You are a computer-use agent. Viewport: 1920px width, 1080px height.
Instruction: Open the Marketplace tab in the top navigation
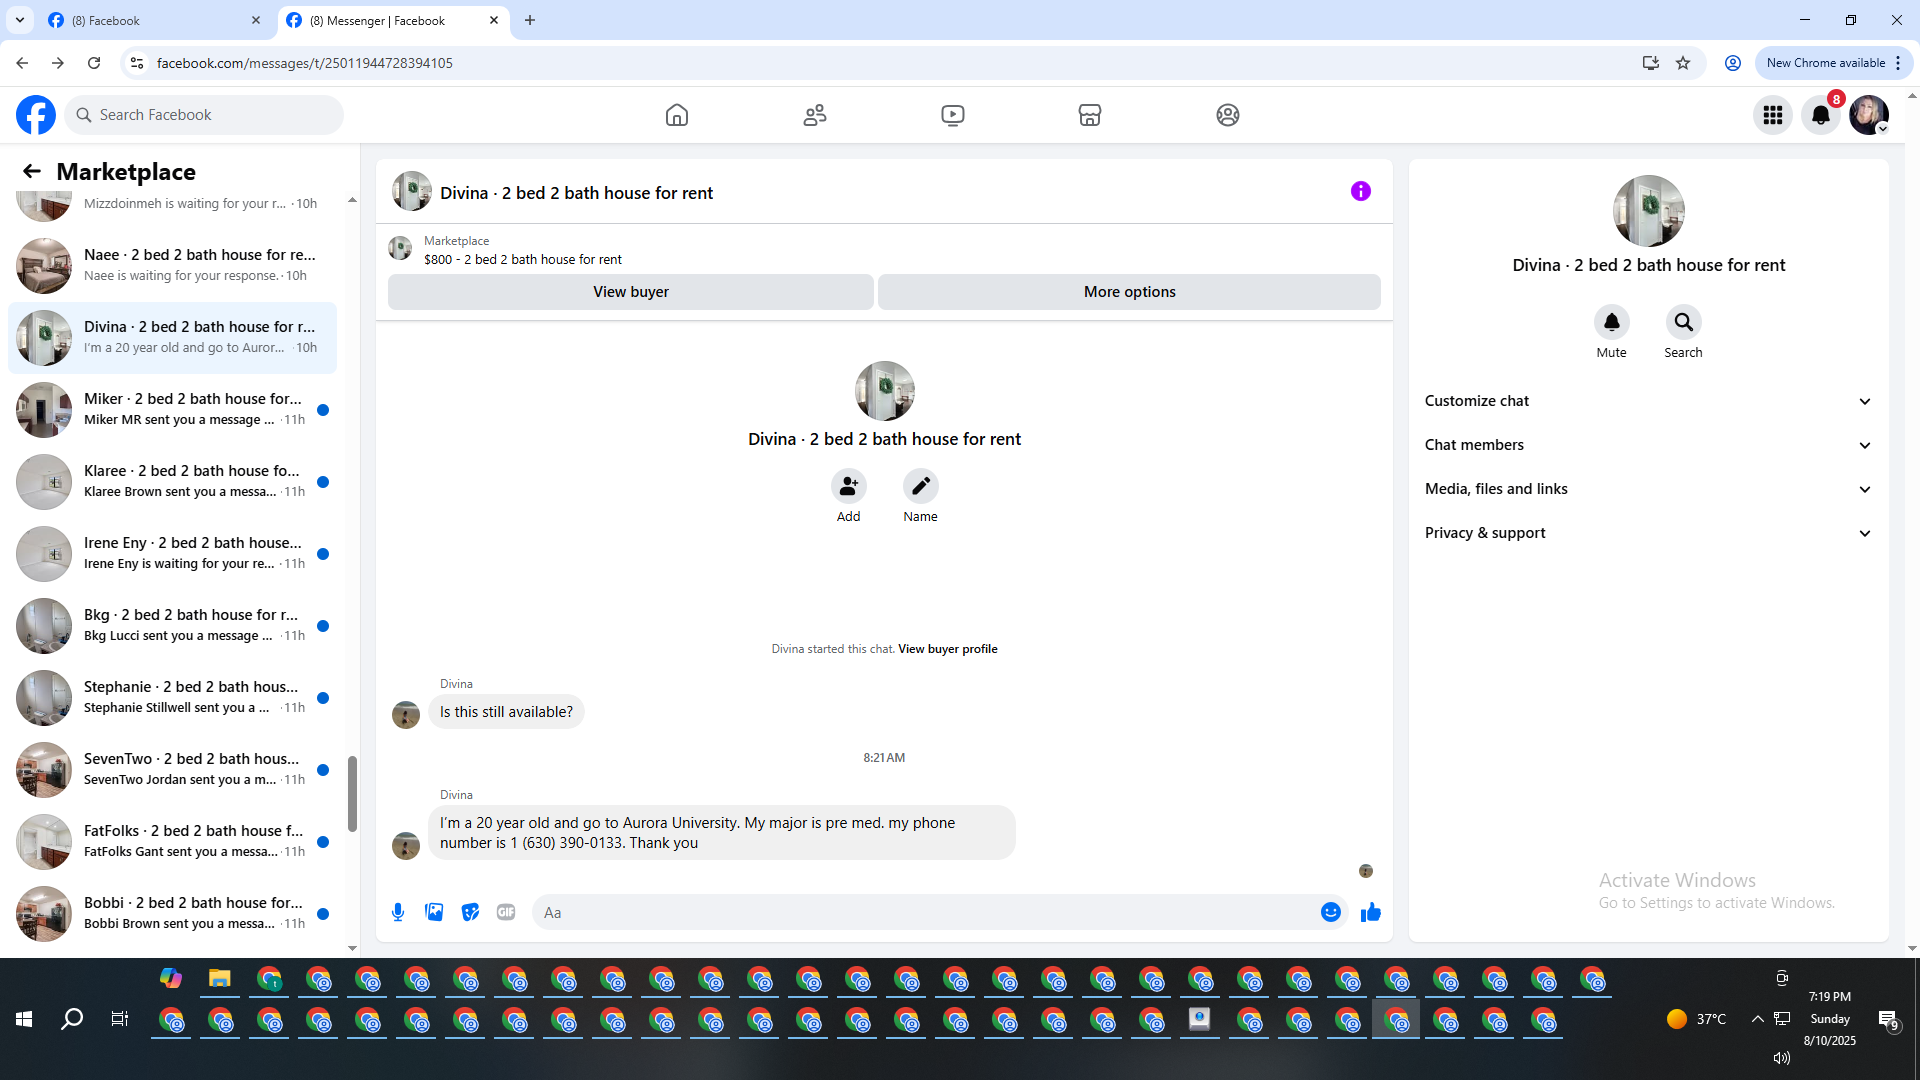(1089, 115)
